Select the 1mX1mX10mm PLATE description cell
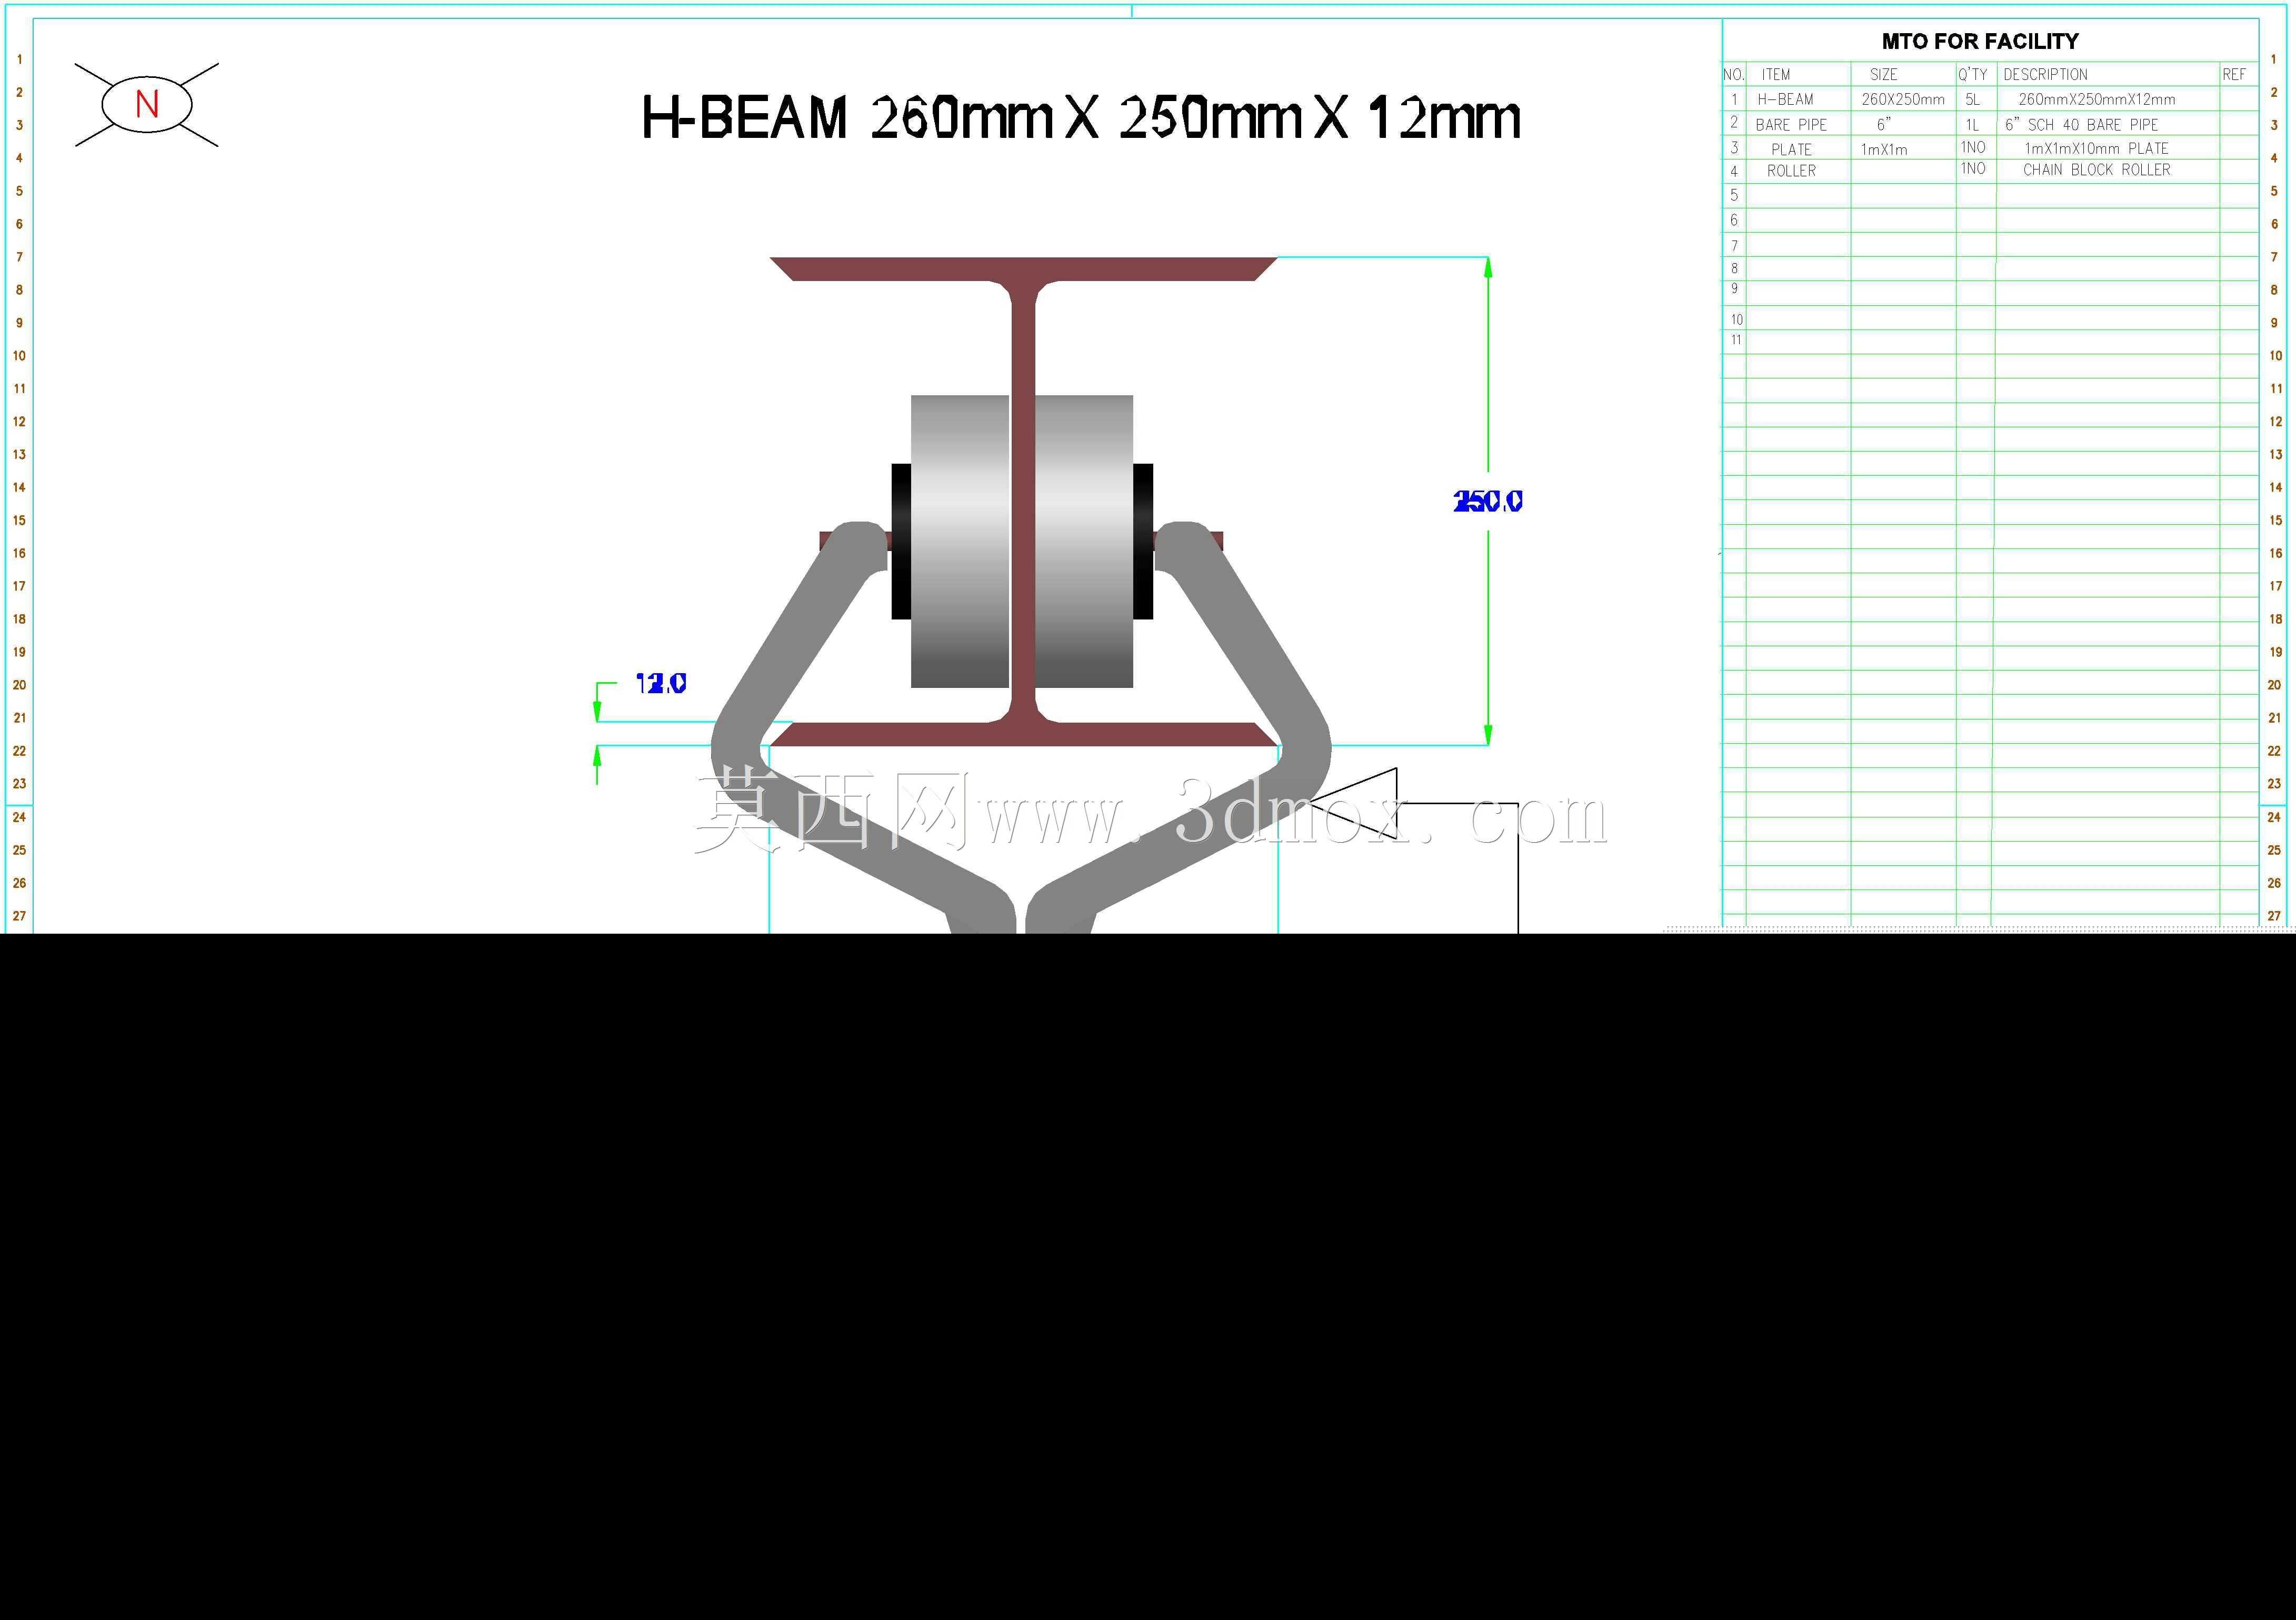This screenshot has height=1620, width=2296. [2097, 148]
